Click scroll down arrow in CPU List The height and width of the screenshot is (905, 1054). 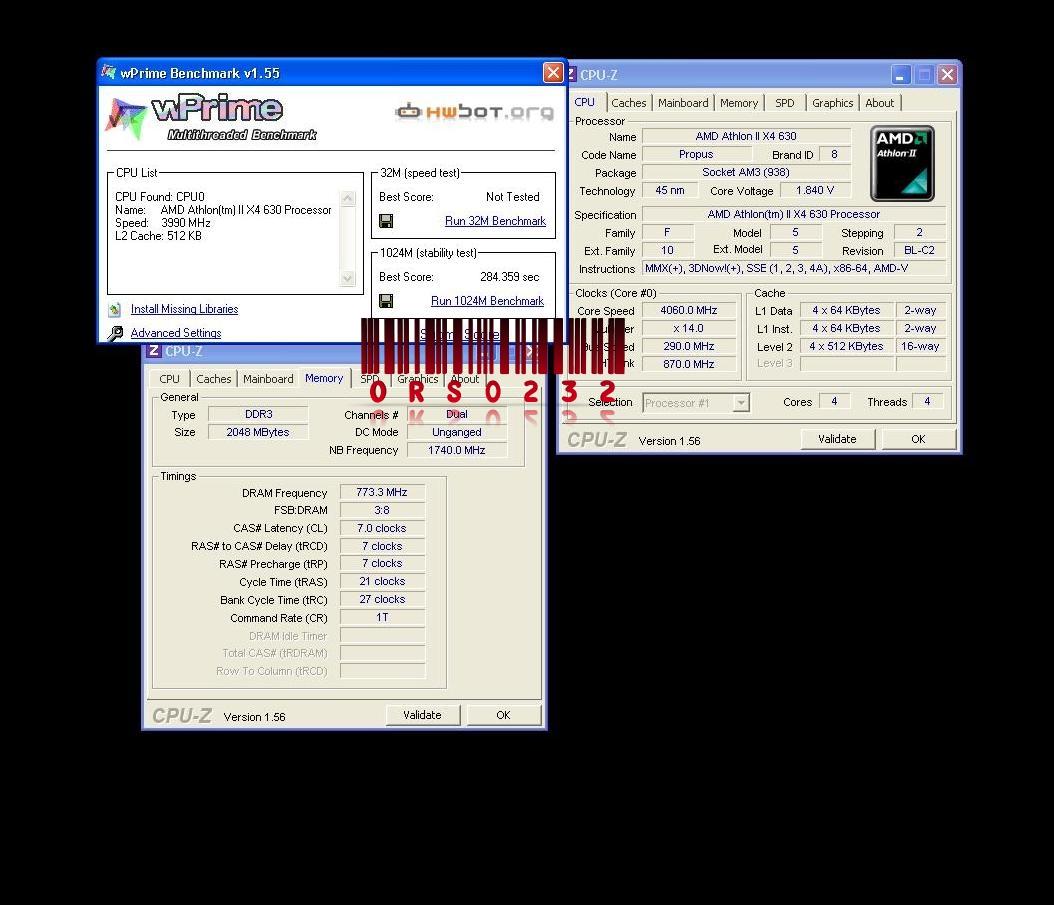point(348,278)
